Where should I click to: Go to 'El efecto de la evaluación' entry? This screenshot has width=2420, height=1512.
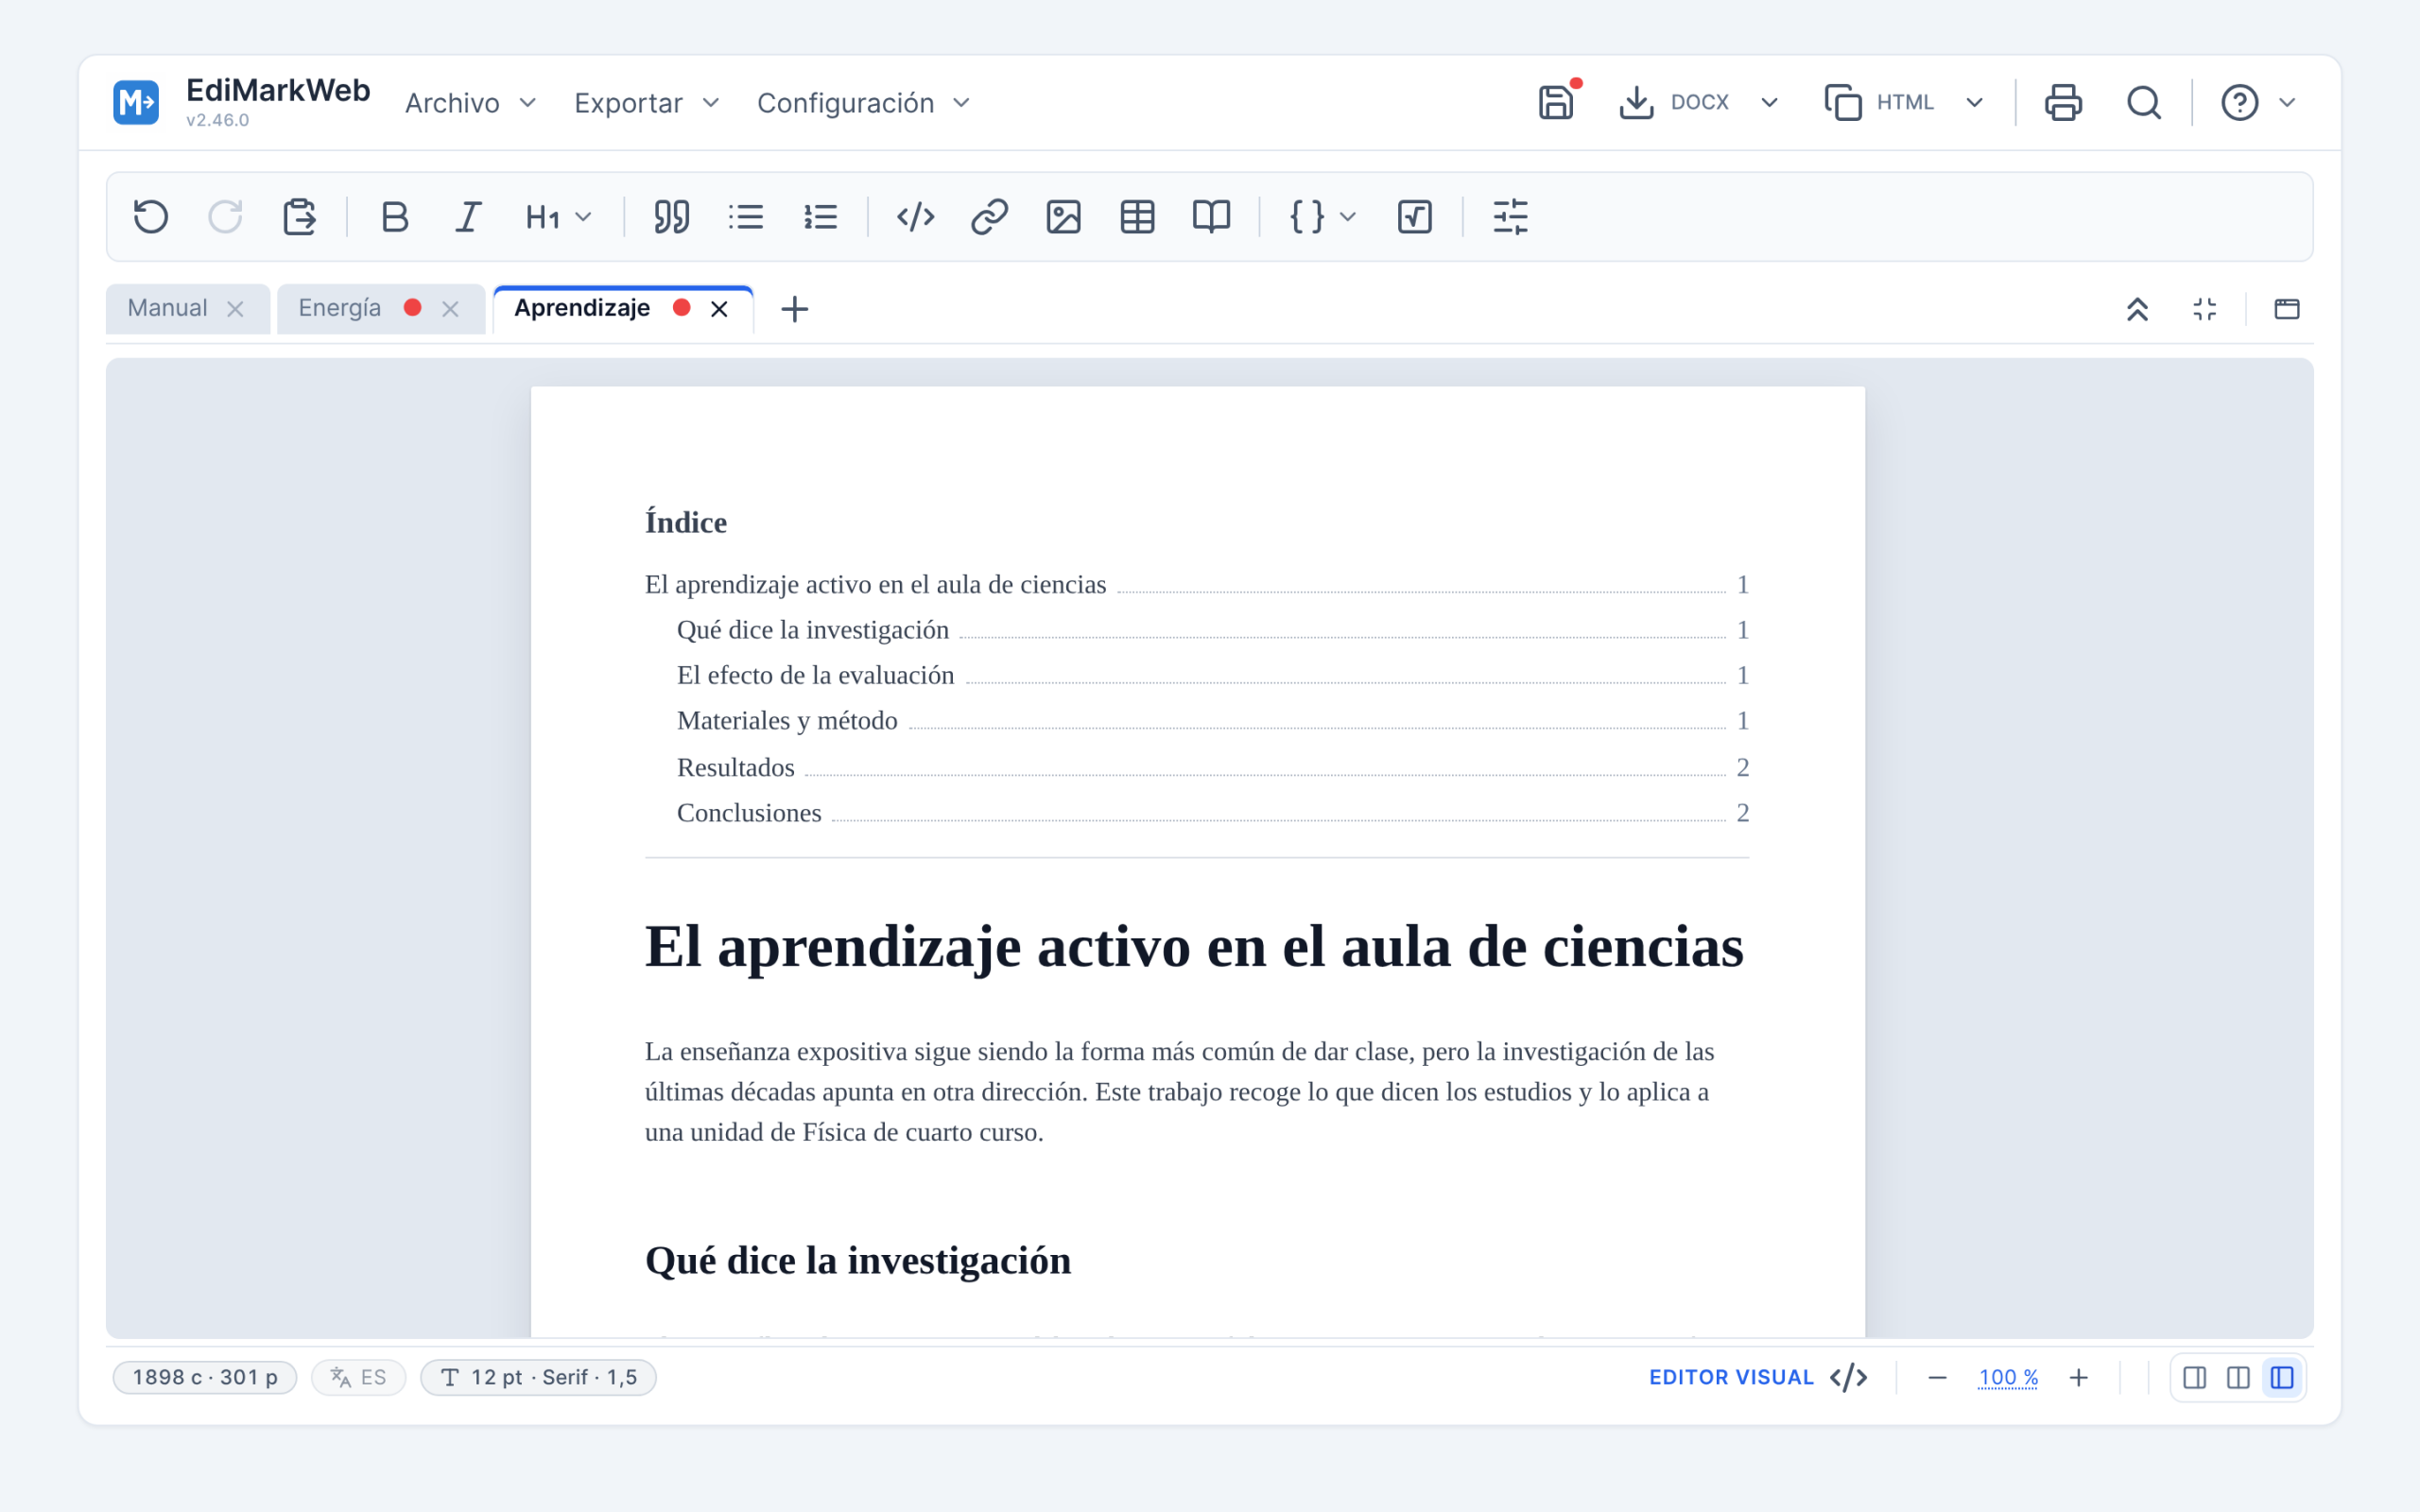(x=1212, y=675)
